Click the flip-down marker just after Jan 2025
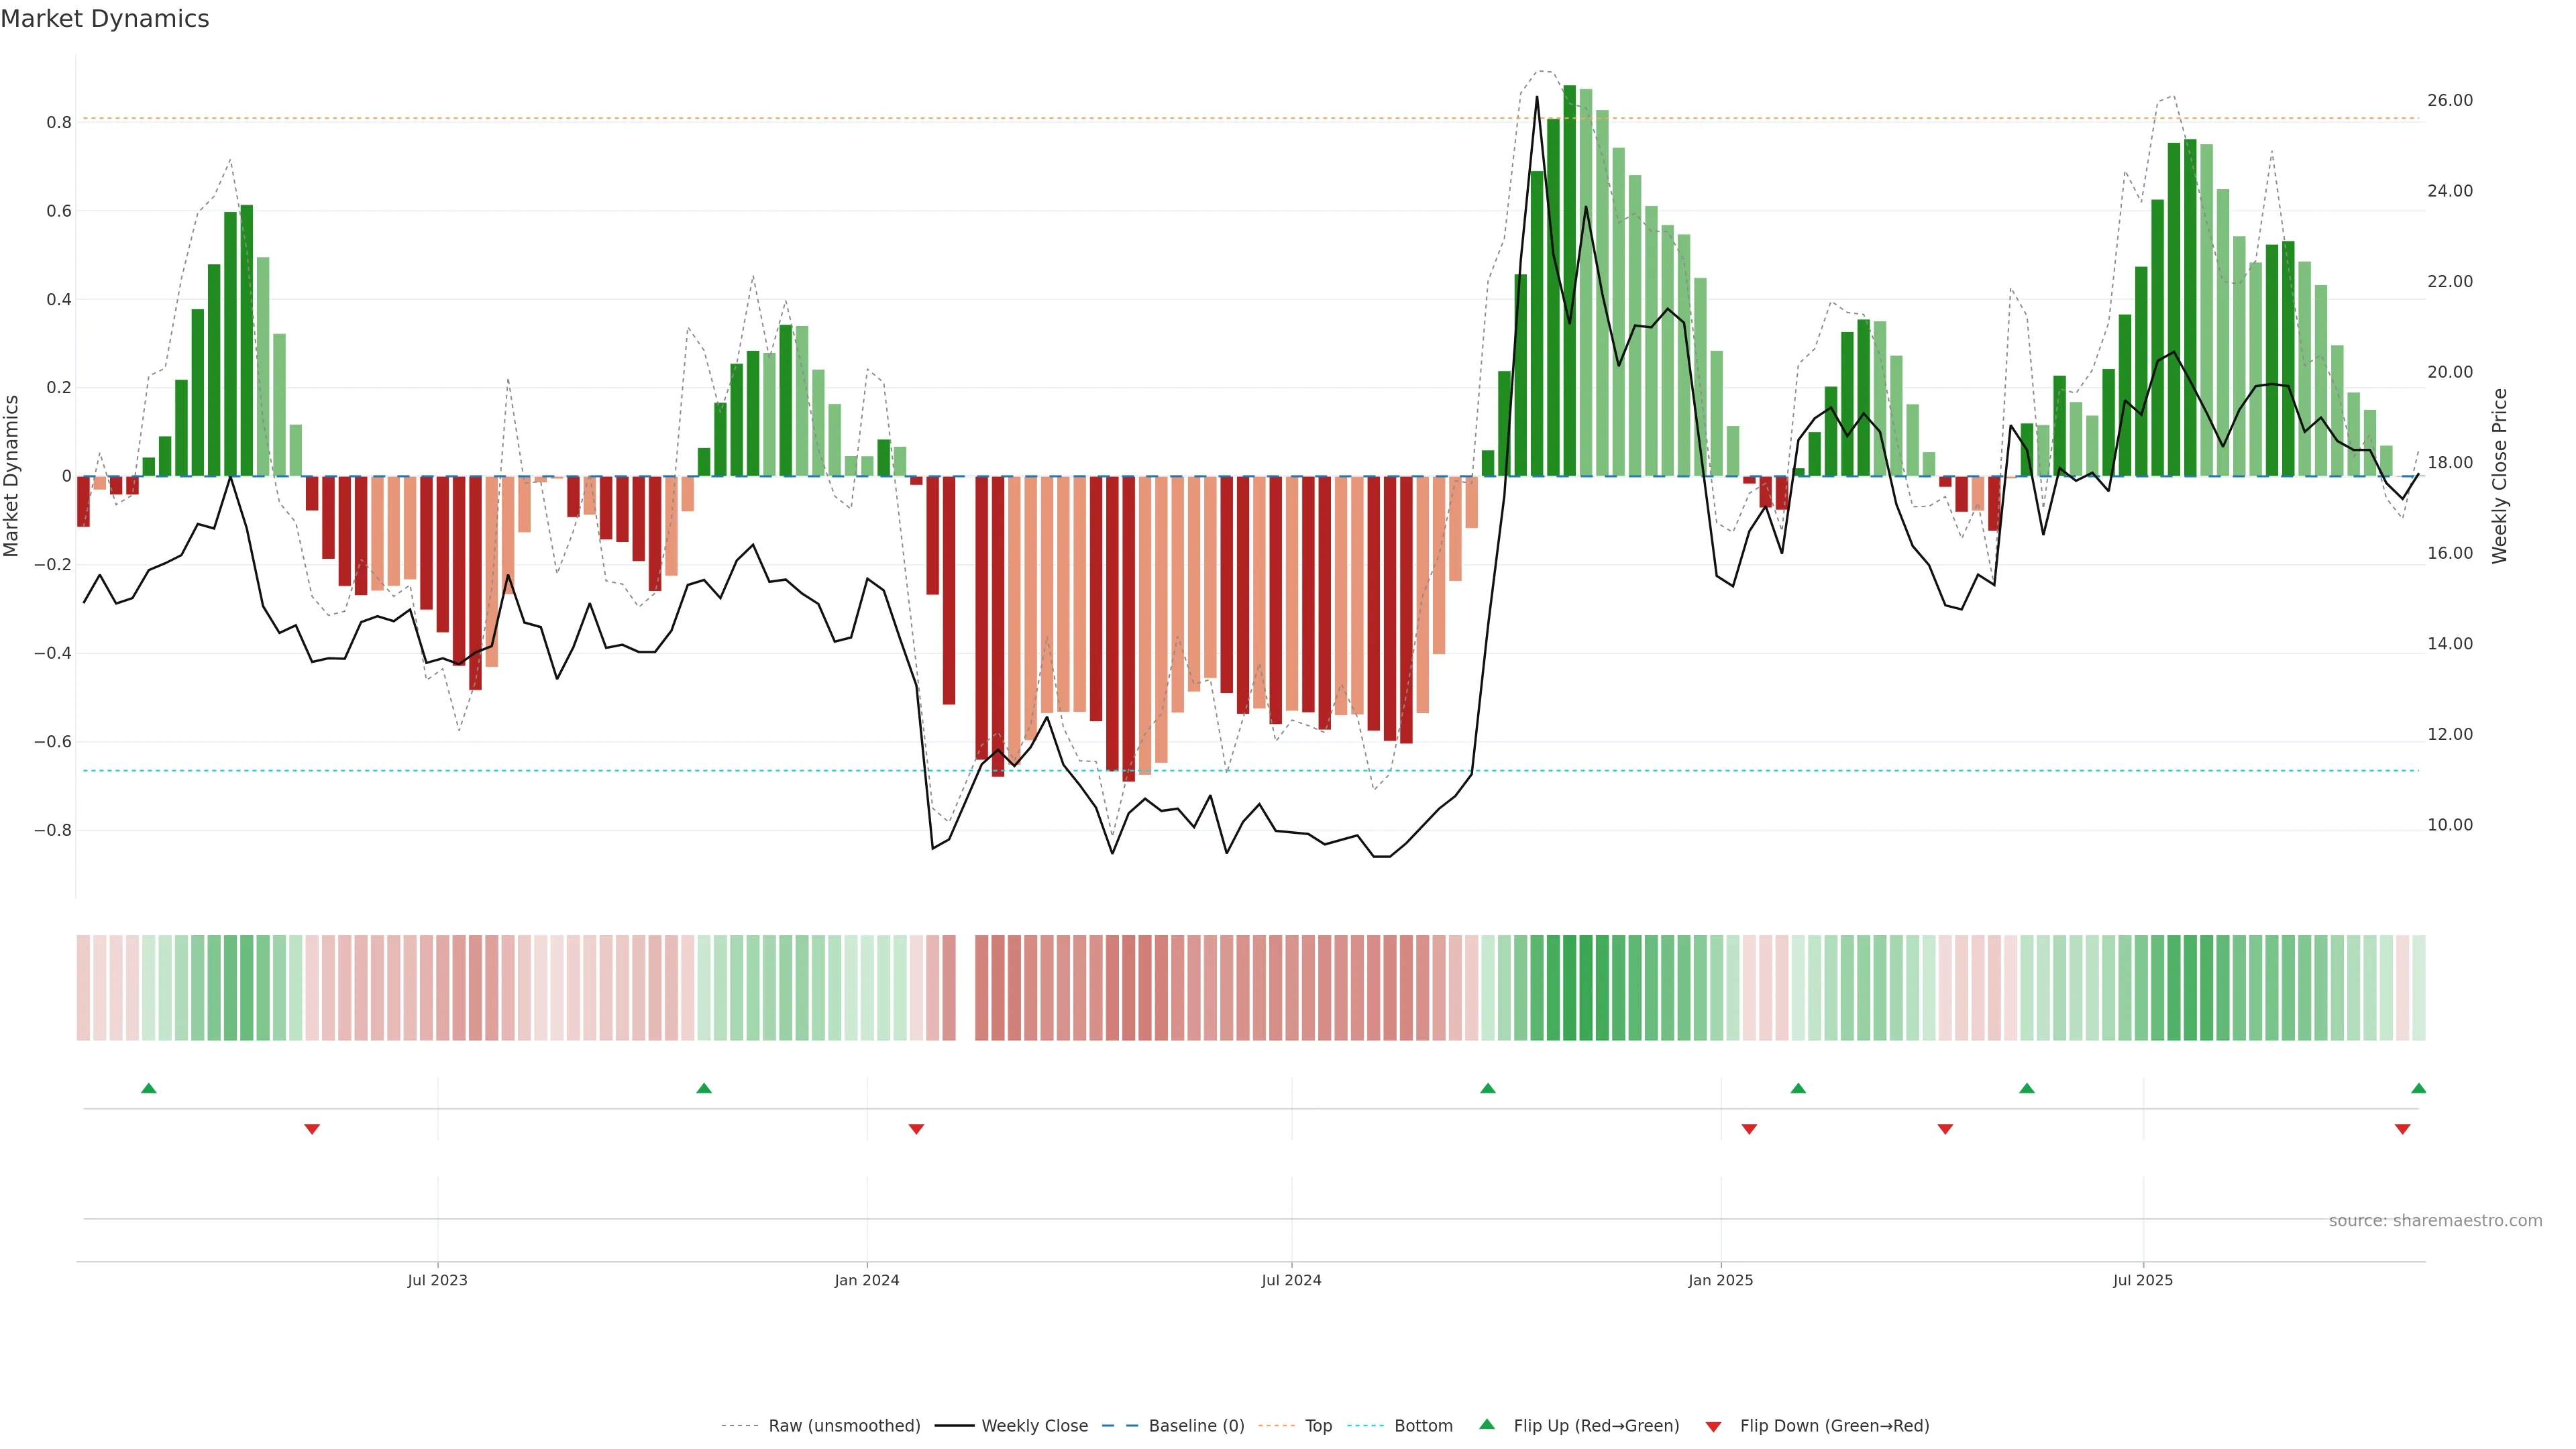 click(x=1749, y=1129)
